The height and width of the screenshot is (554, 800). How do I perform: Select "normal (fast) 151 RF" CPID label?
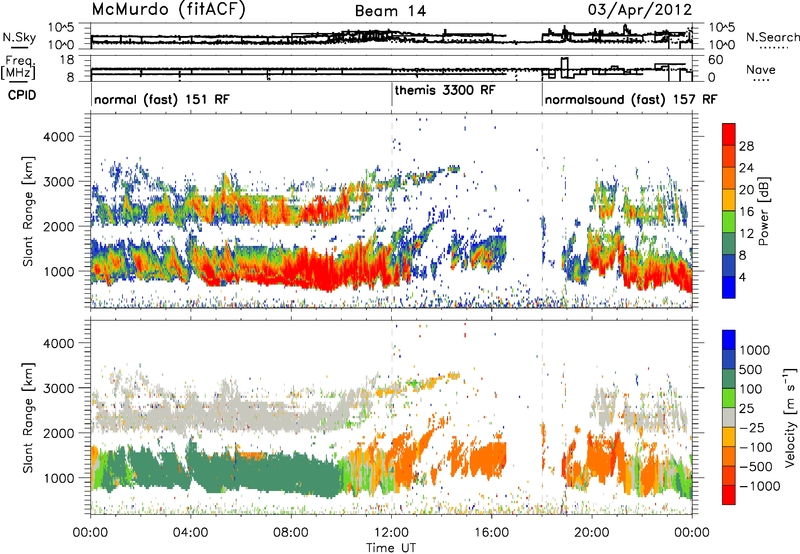click(162, 99)
